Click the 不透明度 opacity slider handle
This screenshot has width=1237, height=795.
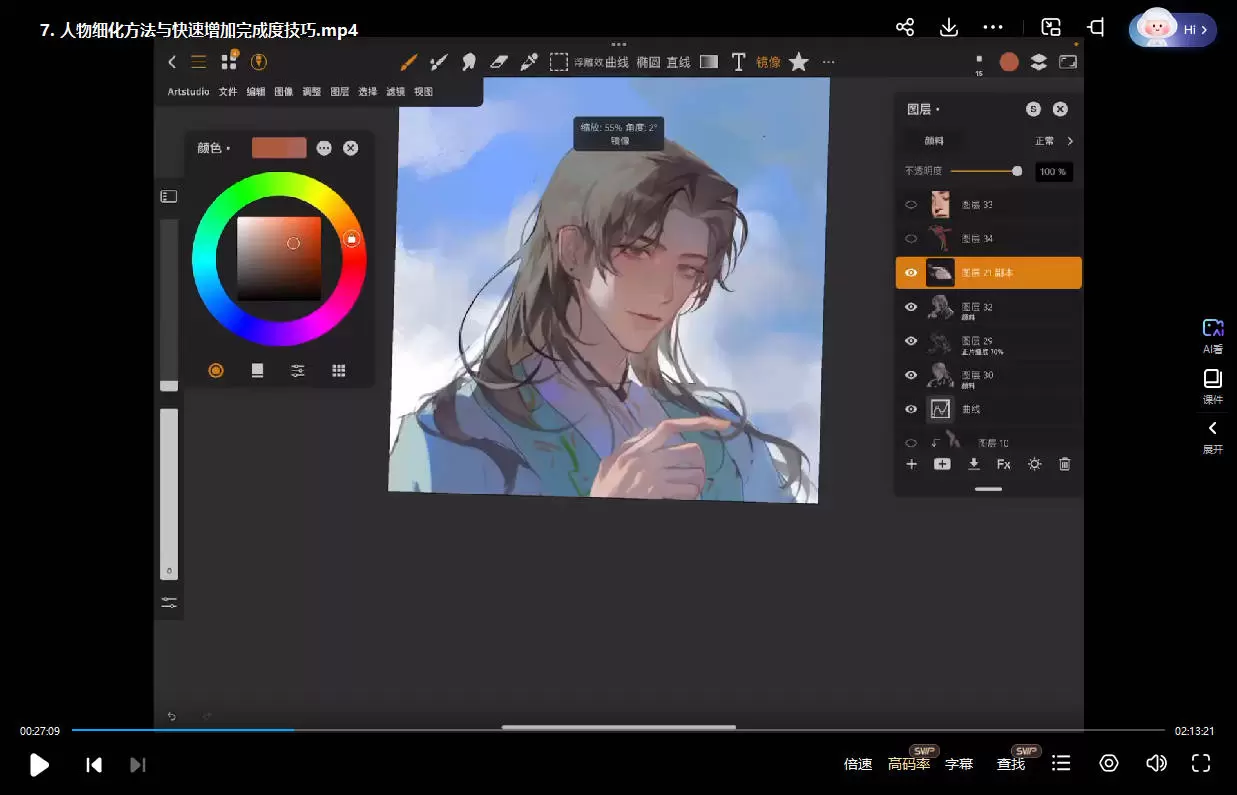(1017, 171)
